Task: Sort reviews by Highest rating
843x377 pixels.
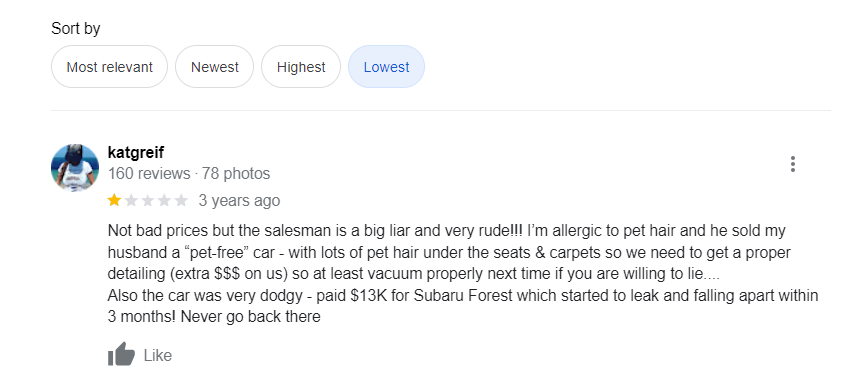Action: (x=301, y=67)
